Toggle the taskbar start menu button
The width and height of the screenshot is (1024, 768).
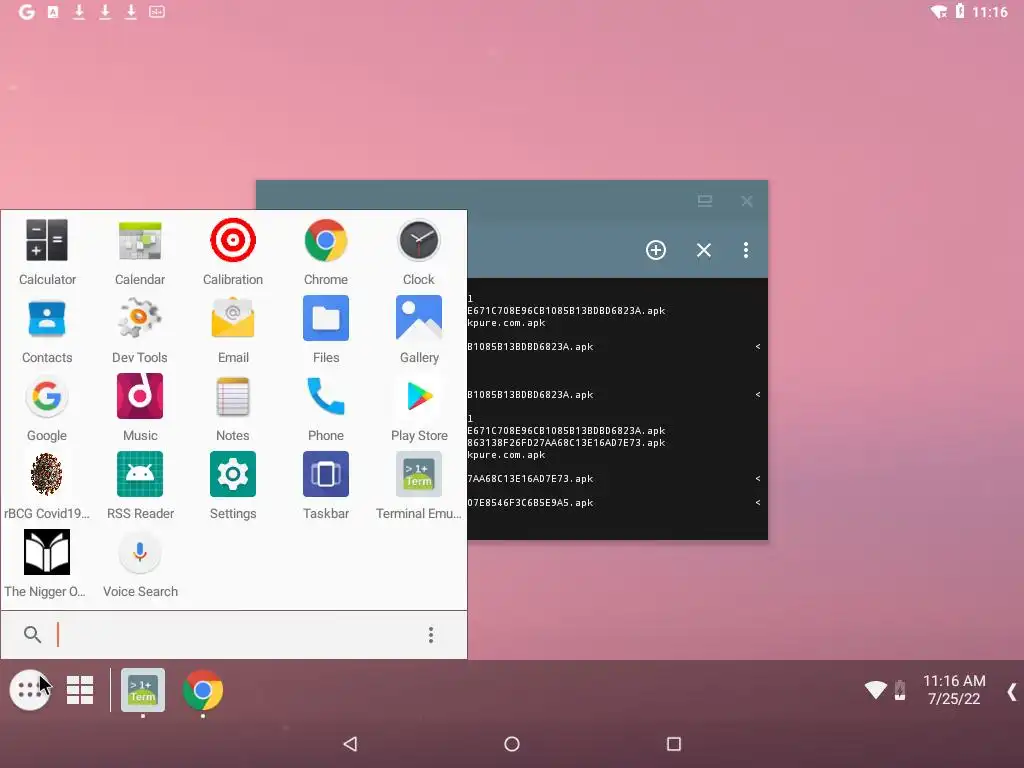coord(29,690)
